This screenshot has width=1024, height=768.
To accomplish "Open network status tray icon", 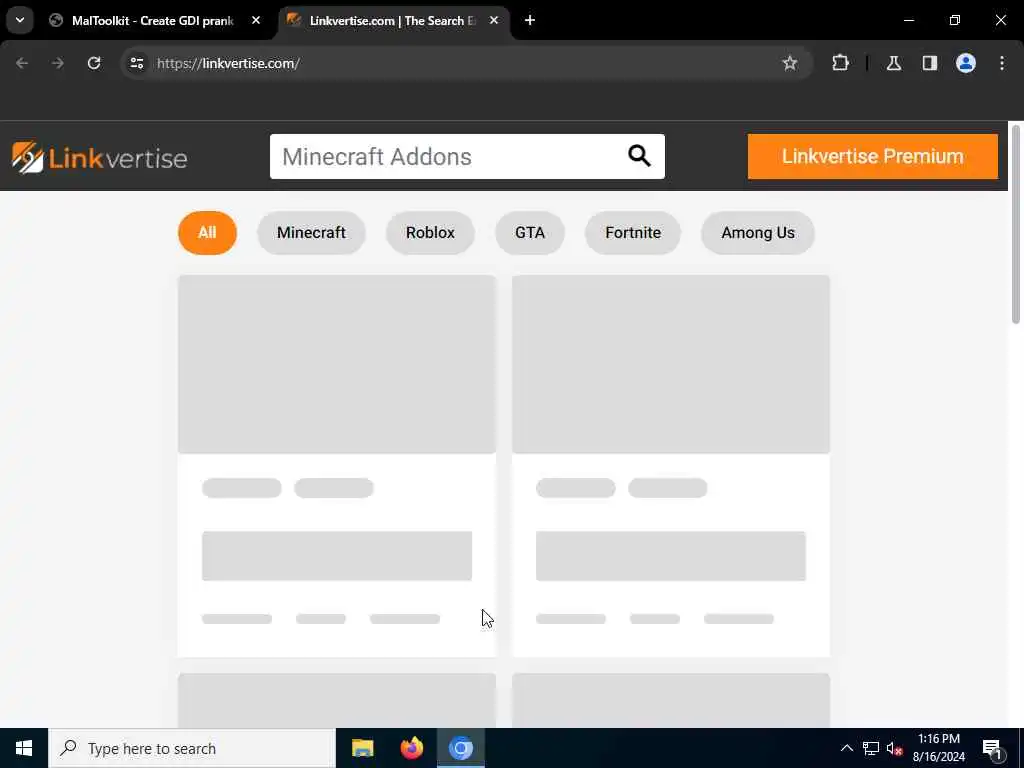I will pyautogui.click(x=871, y=748).
